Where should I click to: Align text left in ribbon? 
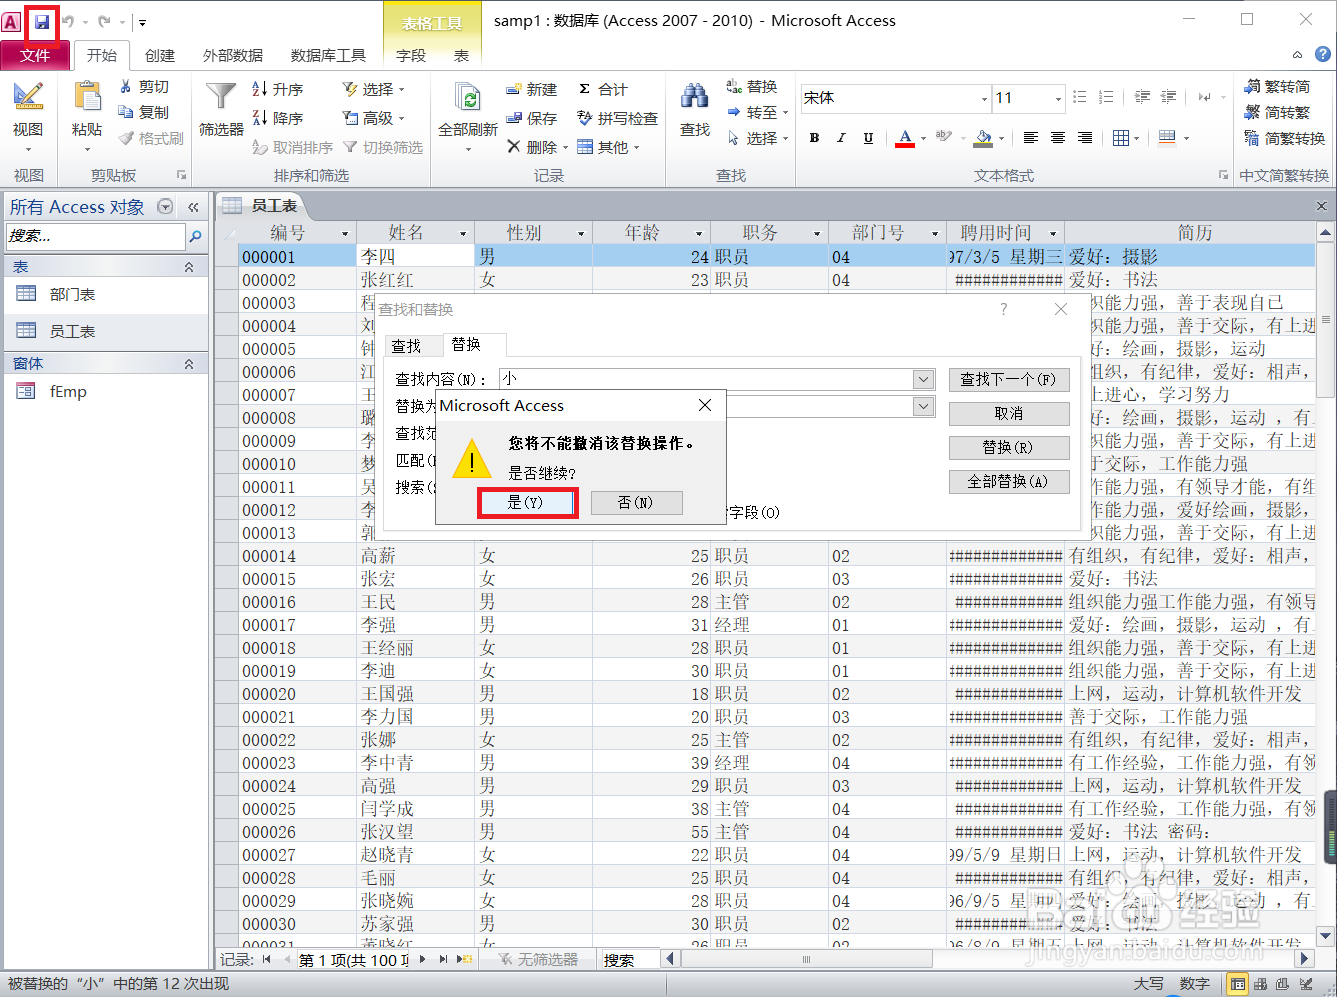[1031, 138]
